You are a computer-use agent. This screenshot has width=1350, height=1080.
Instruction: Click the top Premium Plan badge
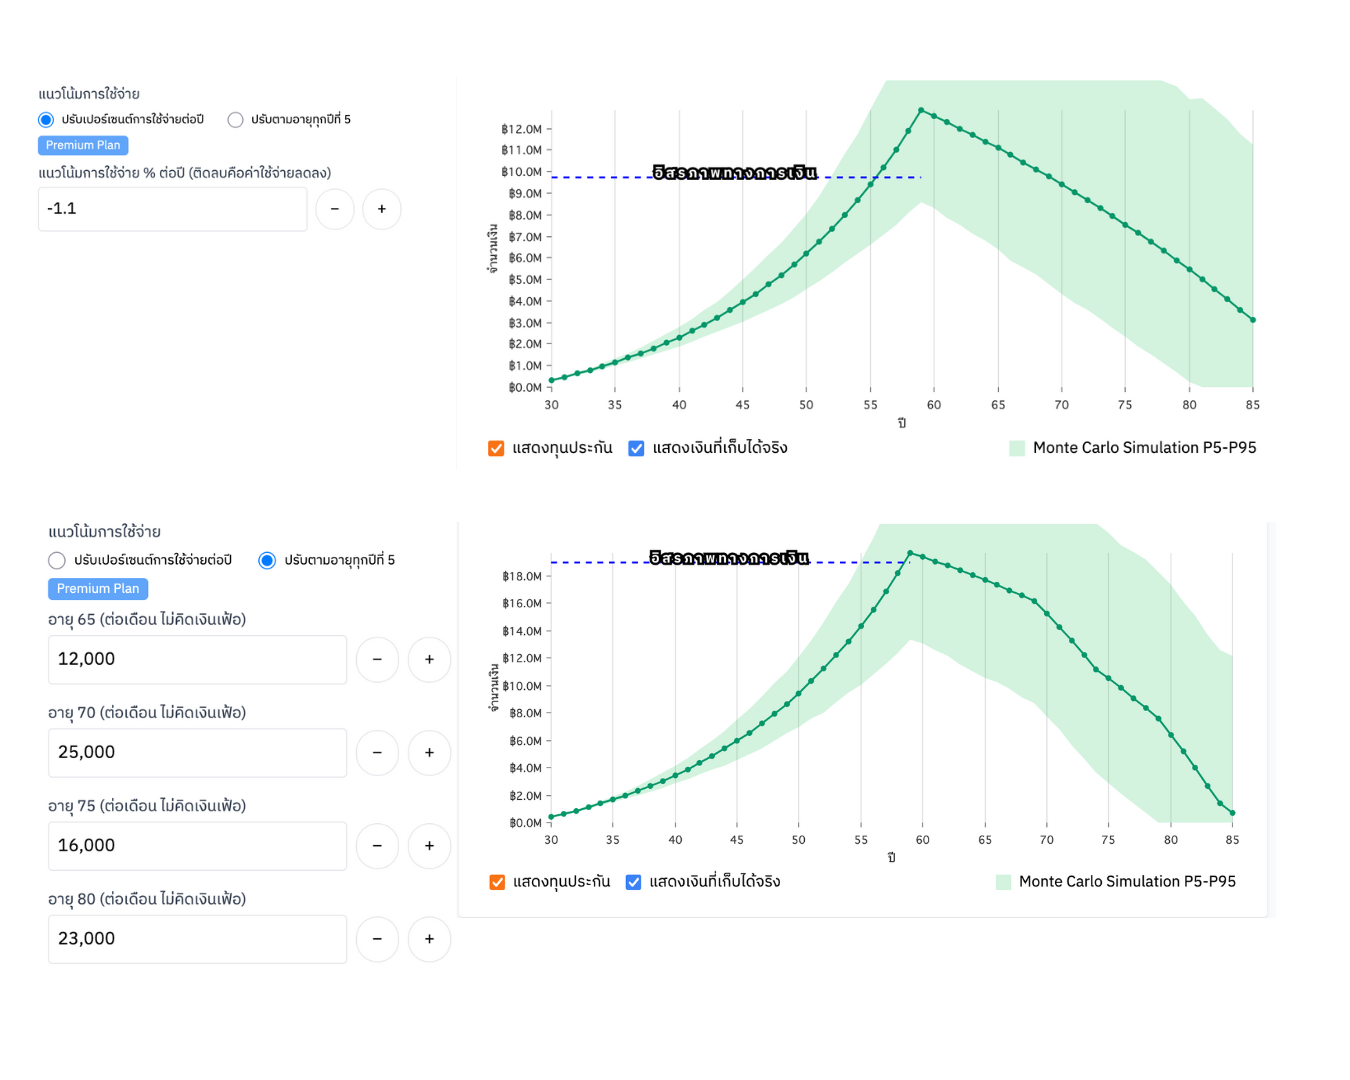click(x=83, y=145)
